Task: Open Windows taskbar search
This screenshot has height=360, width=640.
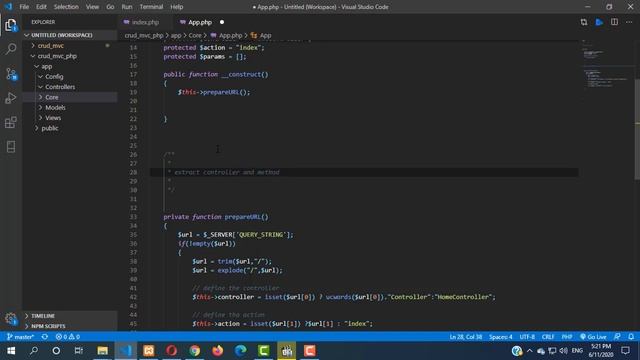Action: 34,351
